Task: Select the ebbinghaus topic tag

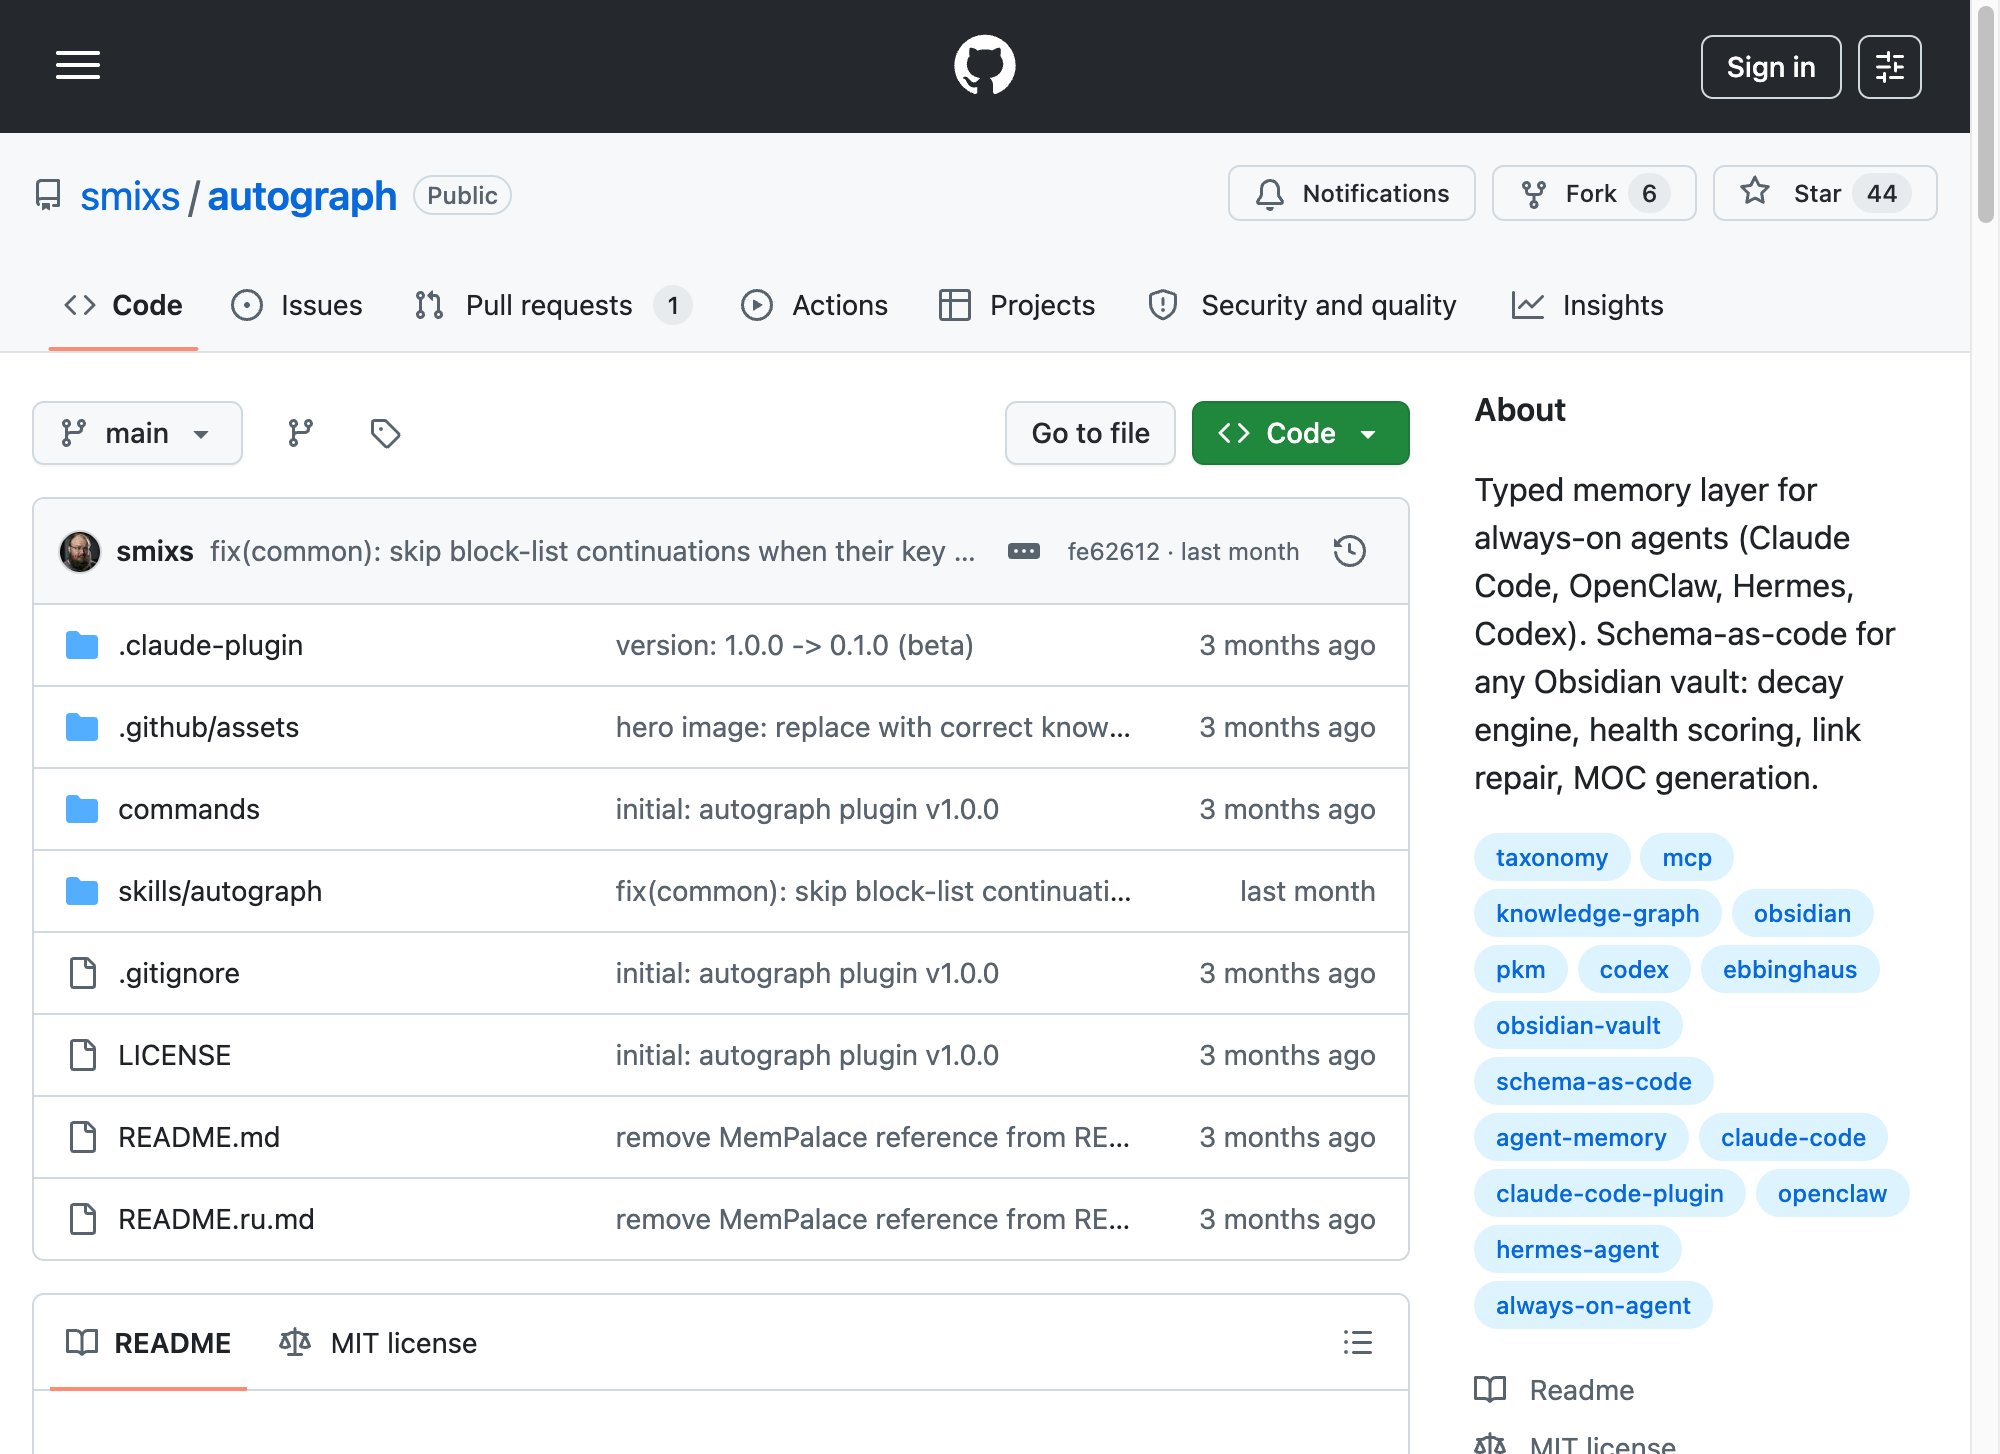Action: 1790,969
